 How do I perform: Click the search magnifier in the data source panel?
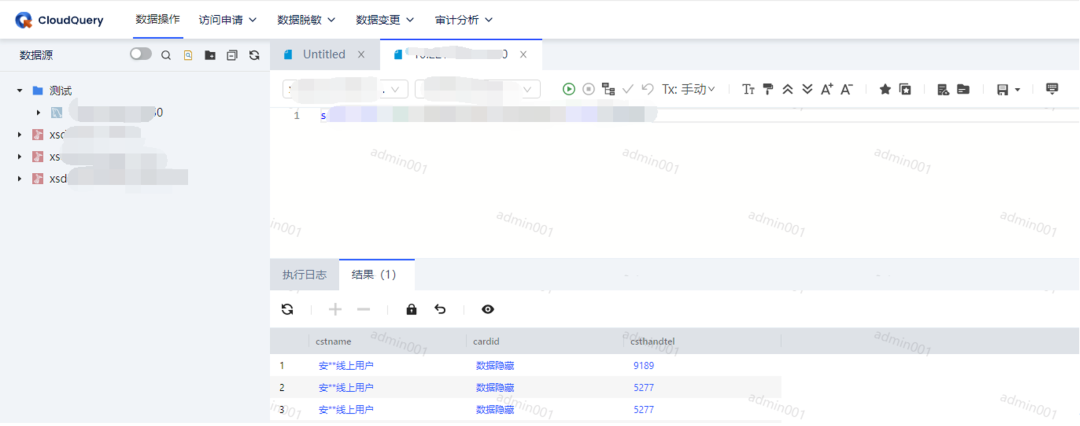pos(166,55)
